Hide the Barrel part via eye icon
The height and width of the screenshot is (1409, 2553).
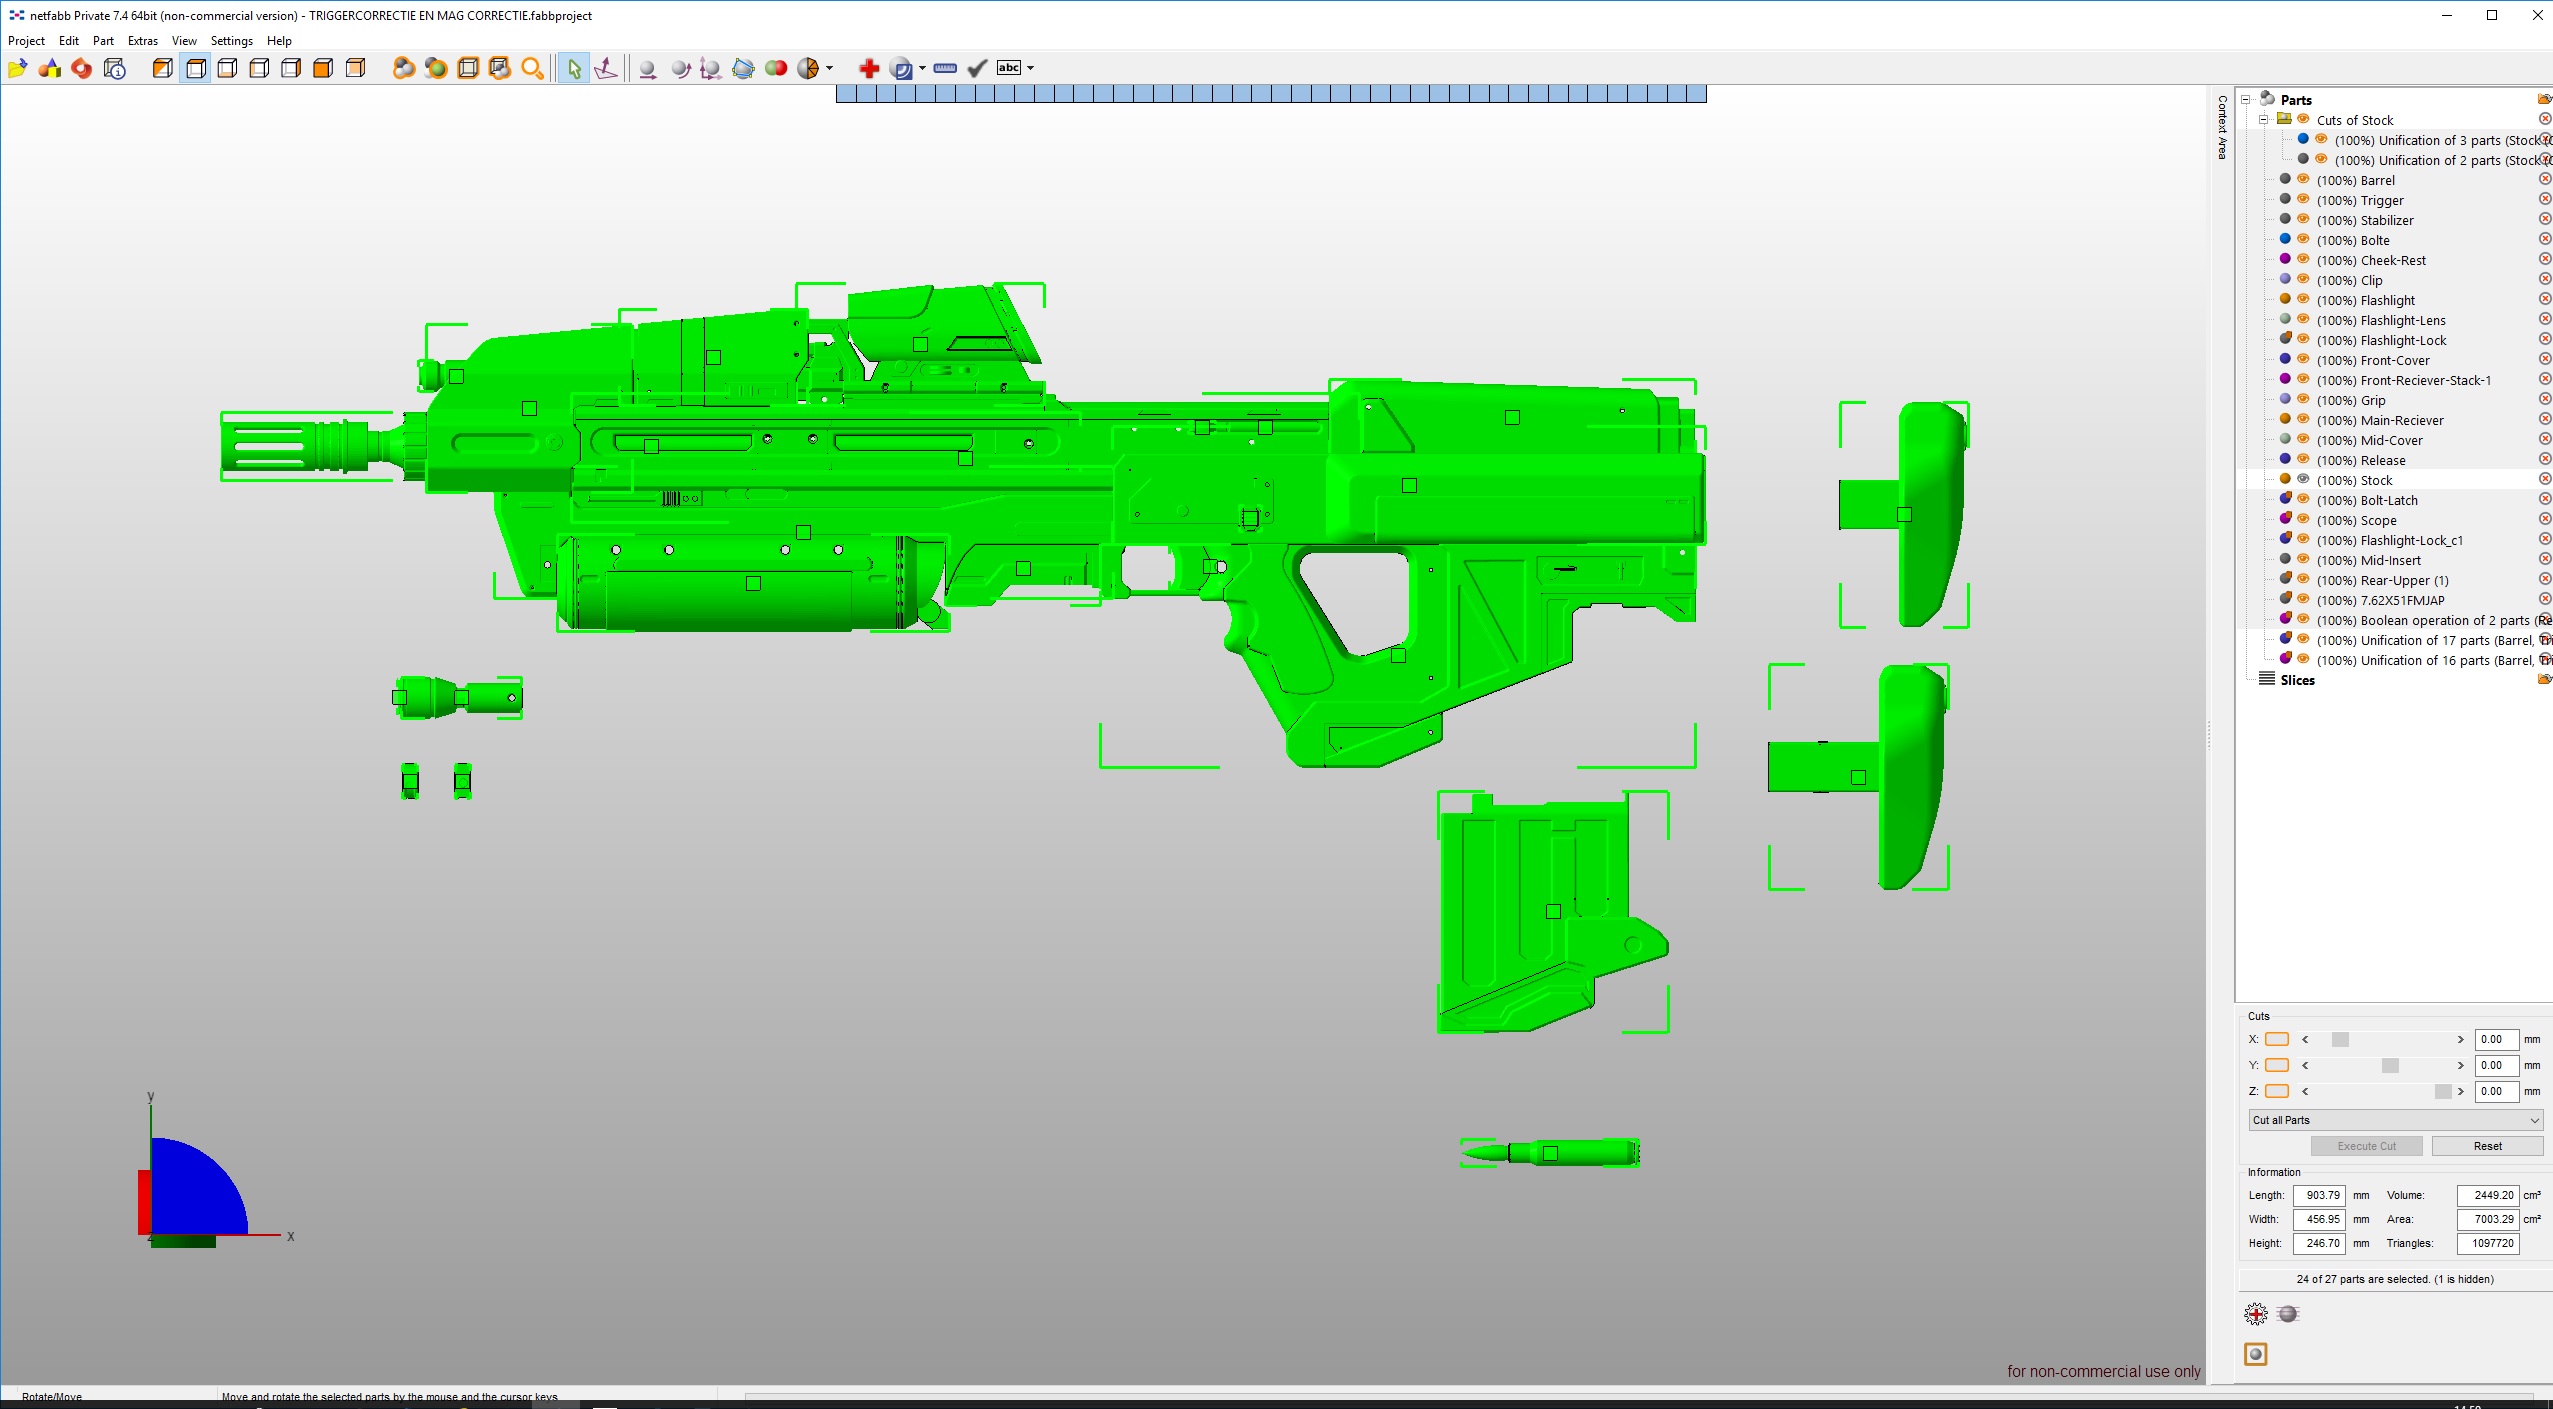coord(2303,180)
